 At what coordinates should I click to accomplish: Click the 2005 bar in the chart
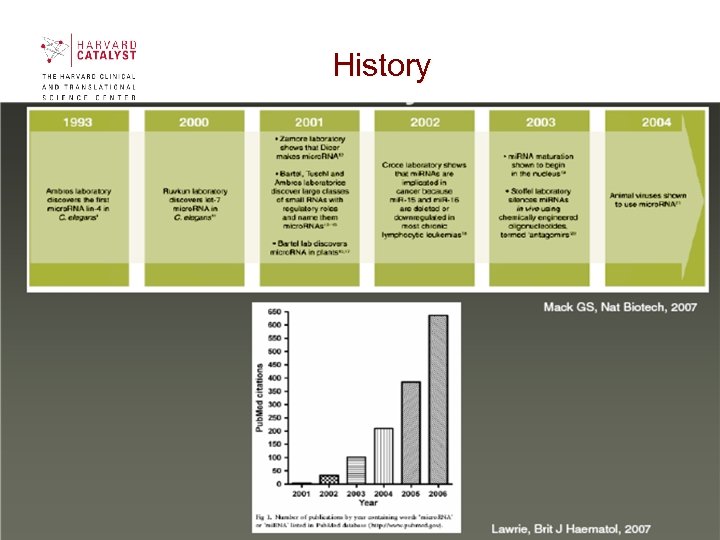(x=411, y=433)
